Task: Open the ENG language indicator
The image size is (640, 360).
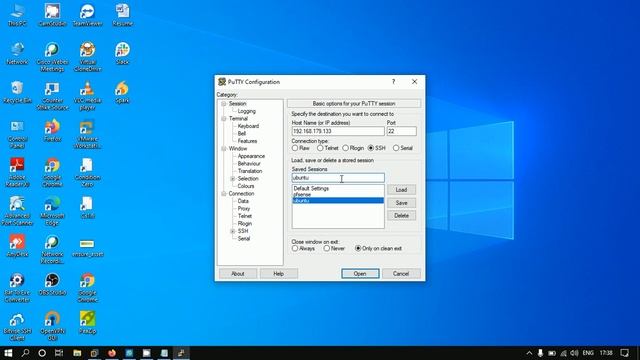Action: pos(588,353)
